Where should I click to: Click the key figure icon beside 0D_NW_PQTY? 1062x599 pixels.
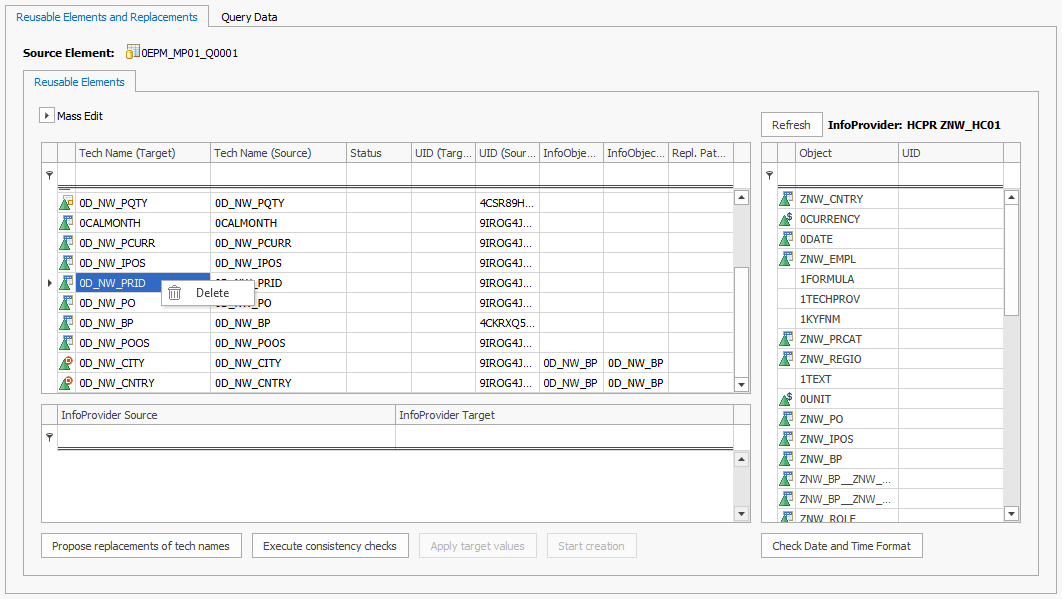click(66, 203)
